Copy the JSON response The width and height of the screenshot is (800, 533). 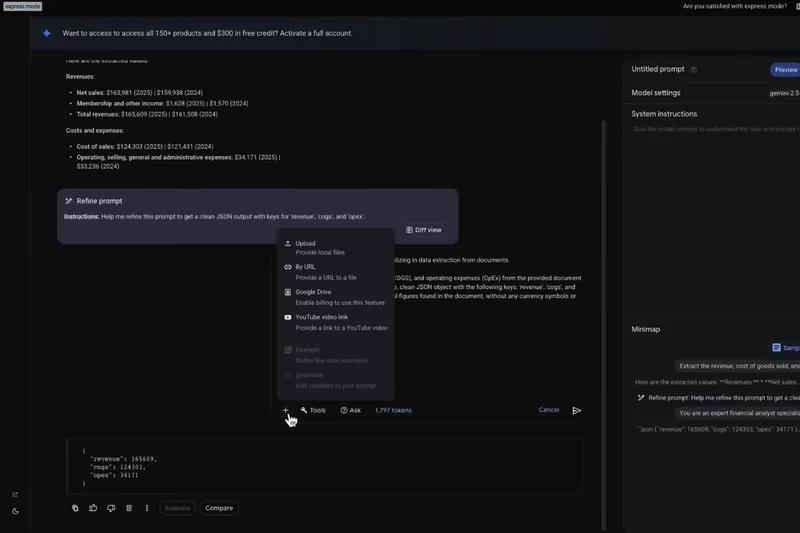[75, 508]
